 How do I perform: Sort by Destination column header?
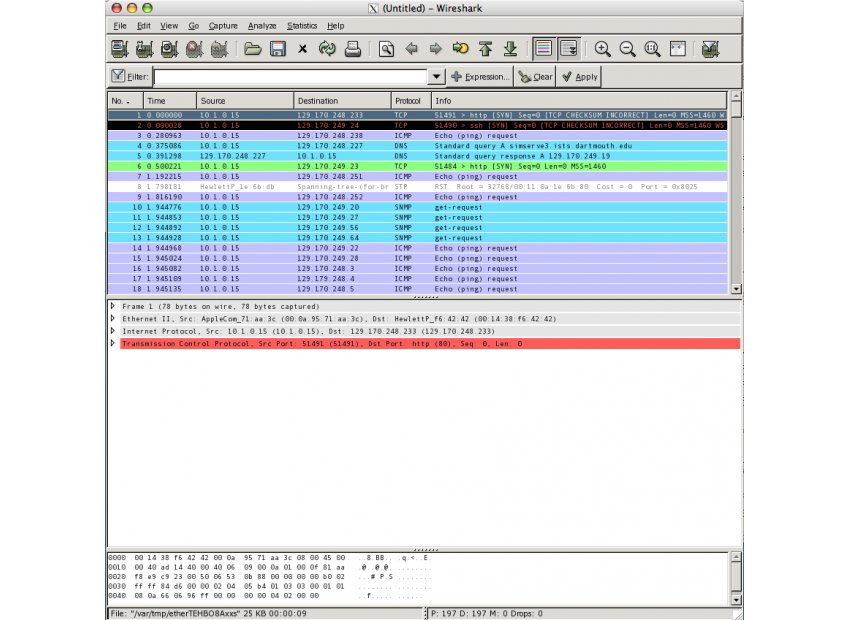pyautogui.click(x=343, y=101)
